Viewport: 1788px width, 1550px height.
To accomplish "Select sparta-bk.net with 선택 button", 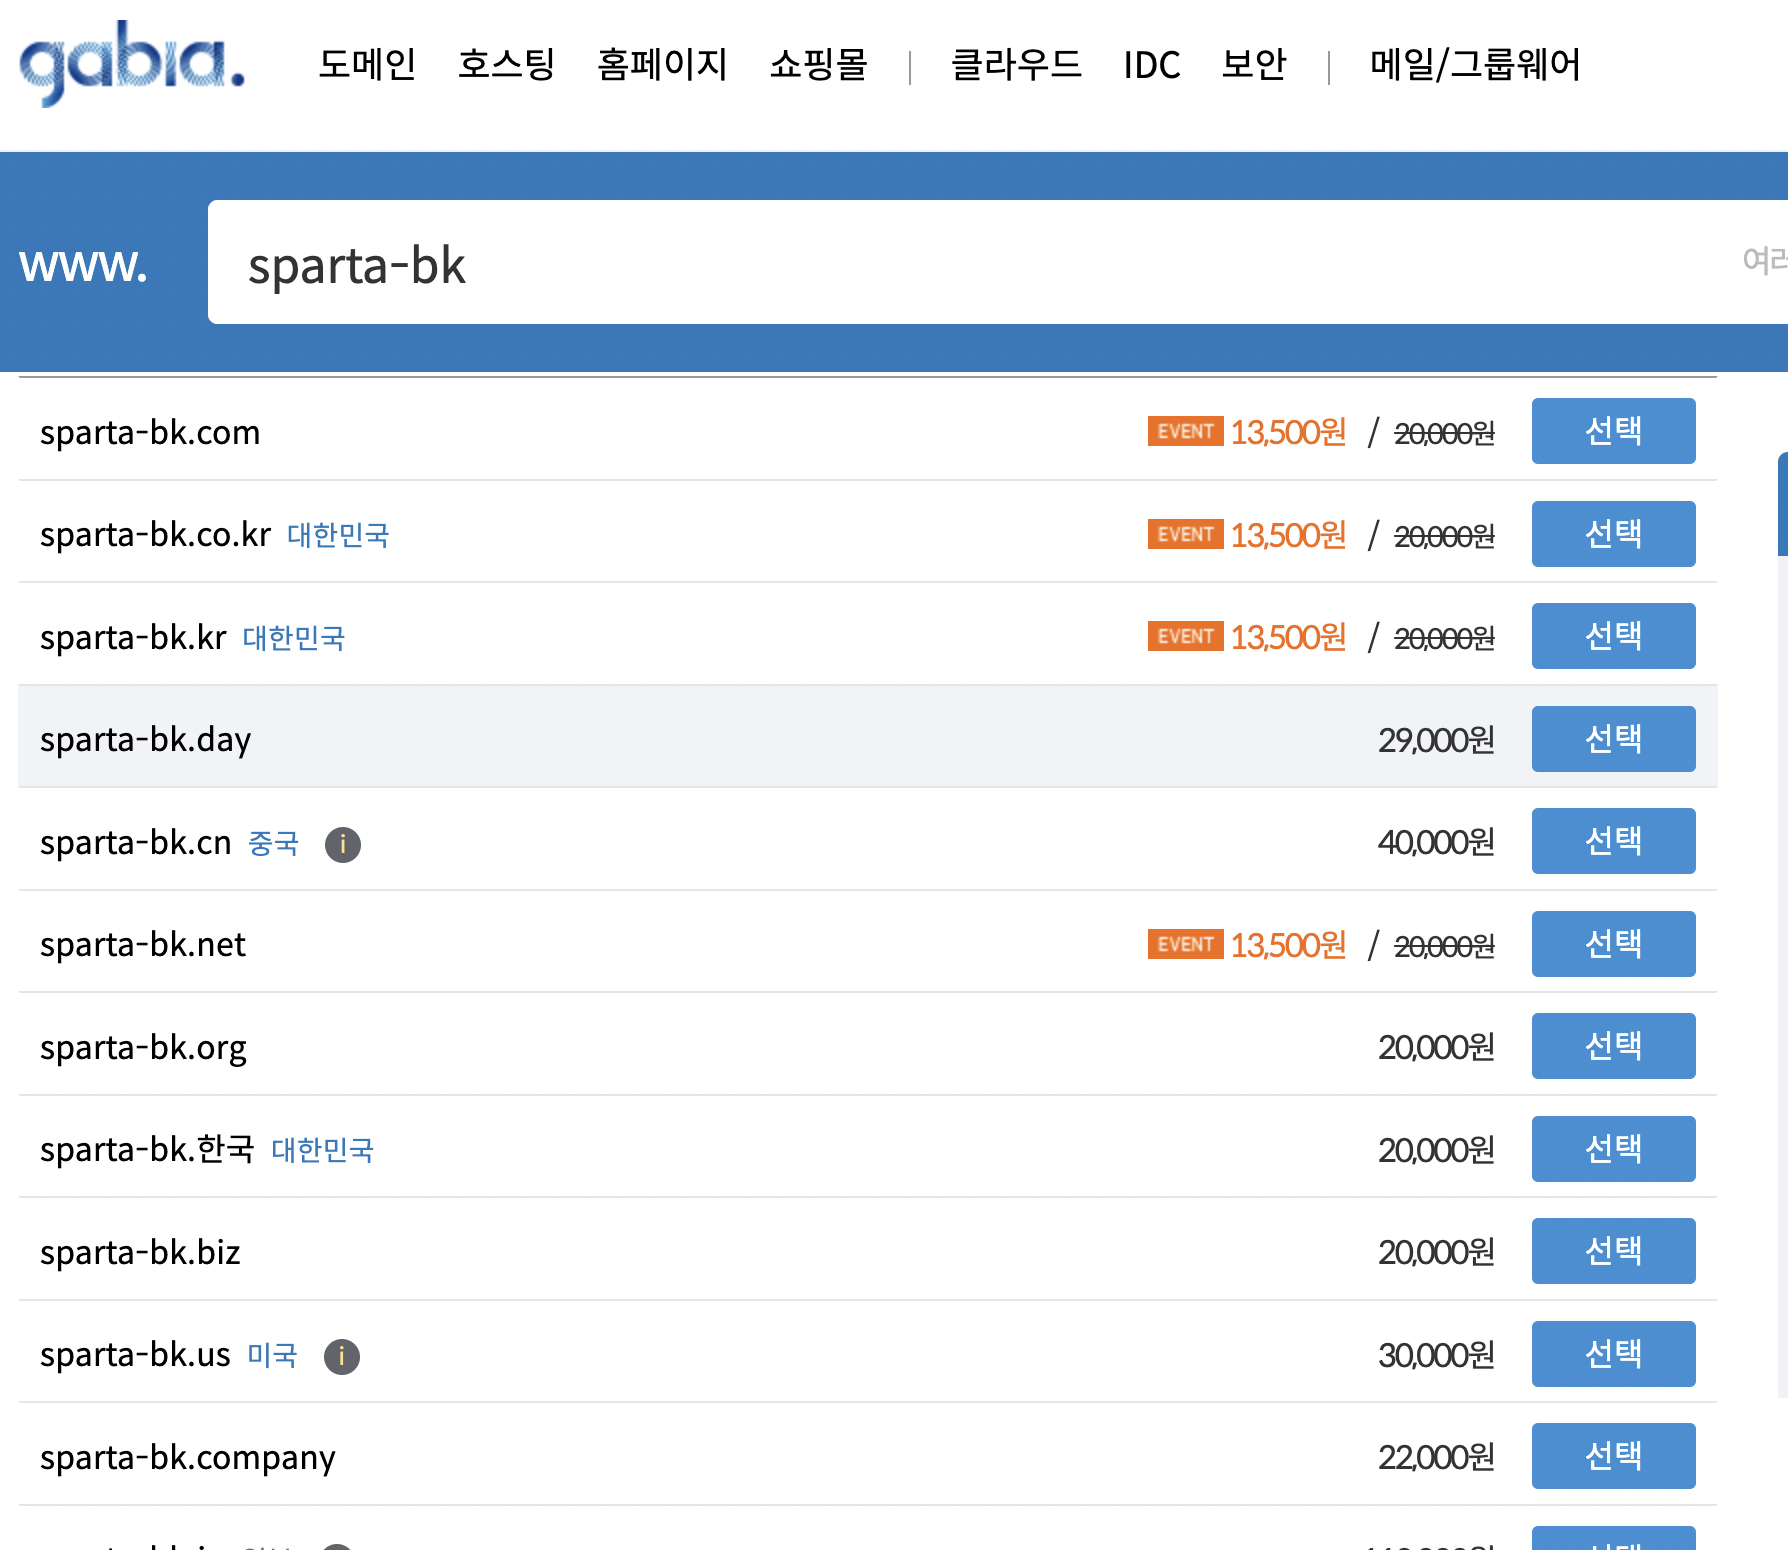I will [1613, 944].
